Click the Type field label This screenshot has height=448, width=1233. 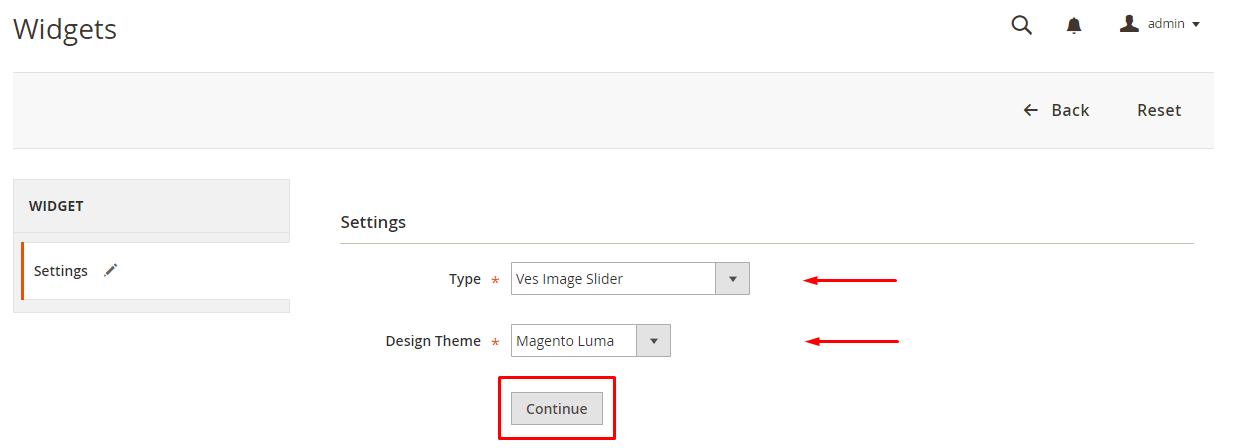[465, 279]
